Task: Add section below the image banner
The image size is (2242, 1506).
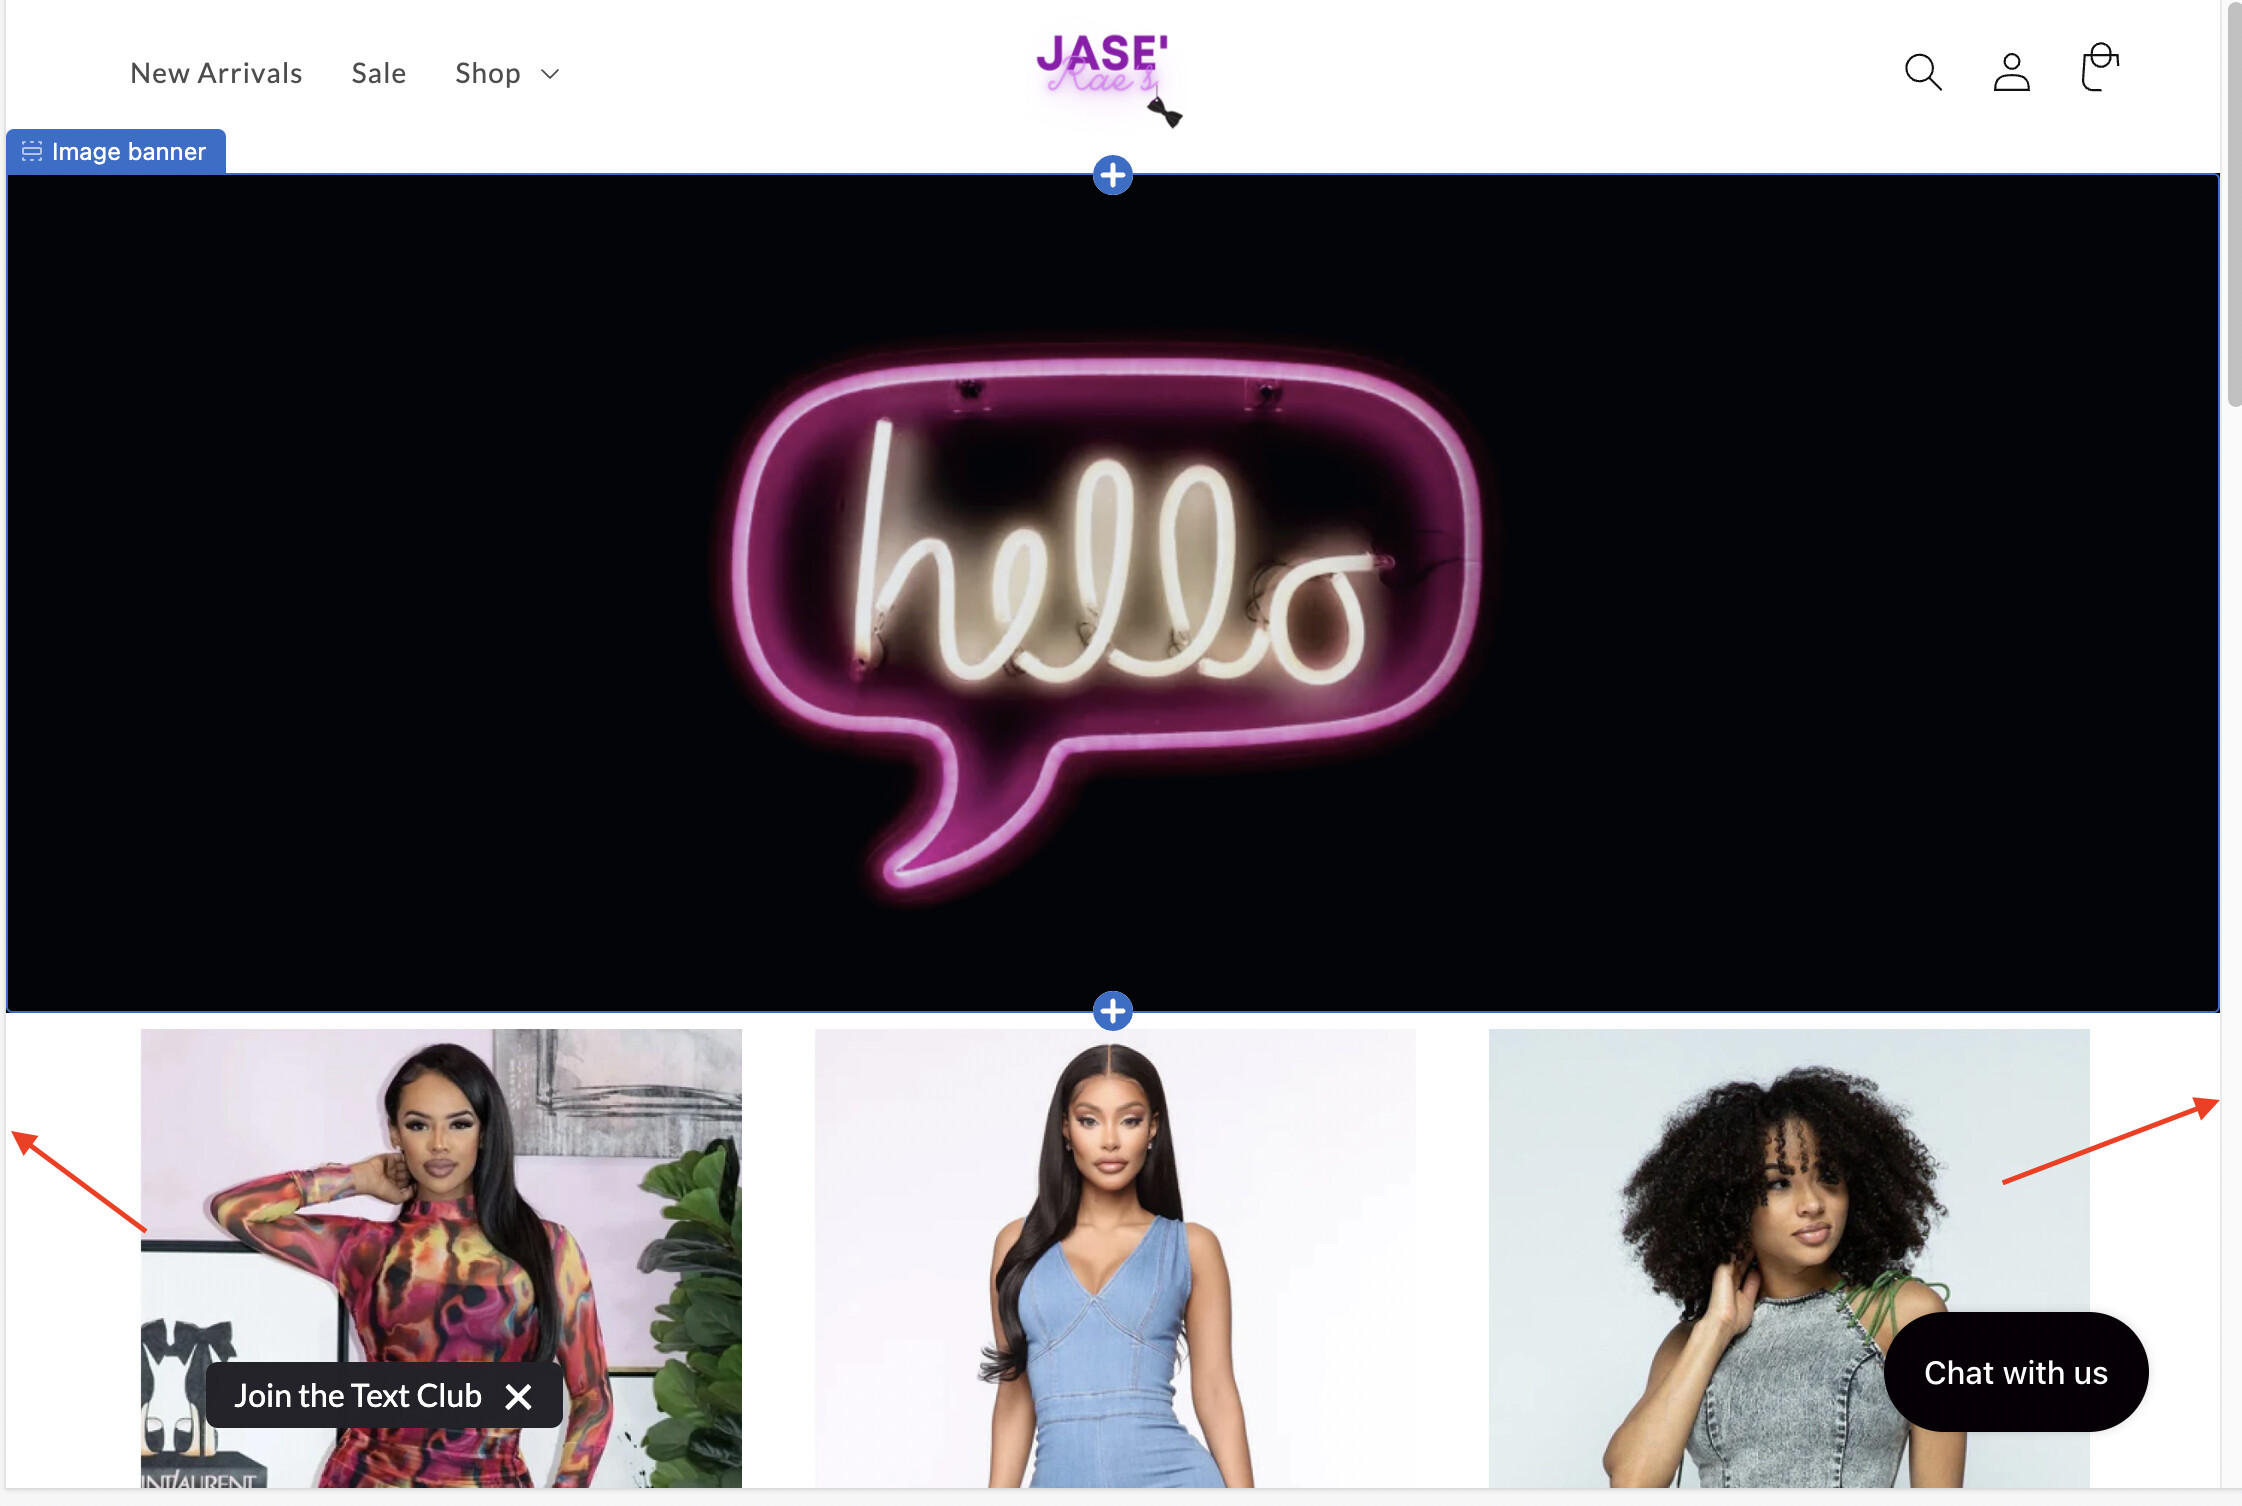Action: [1112, 1011]
